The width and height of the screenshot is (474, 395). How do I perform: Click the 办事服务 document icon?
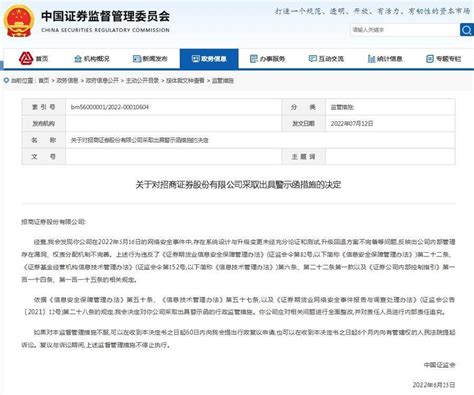coord(254,59)
